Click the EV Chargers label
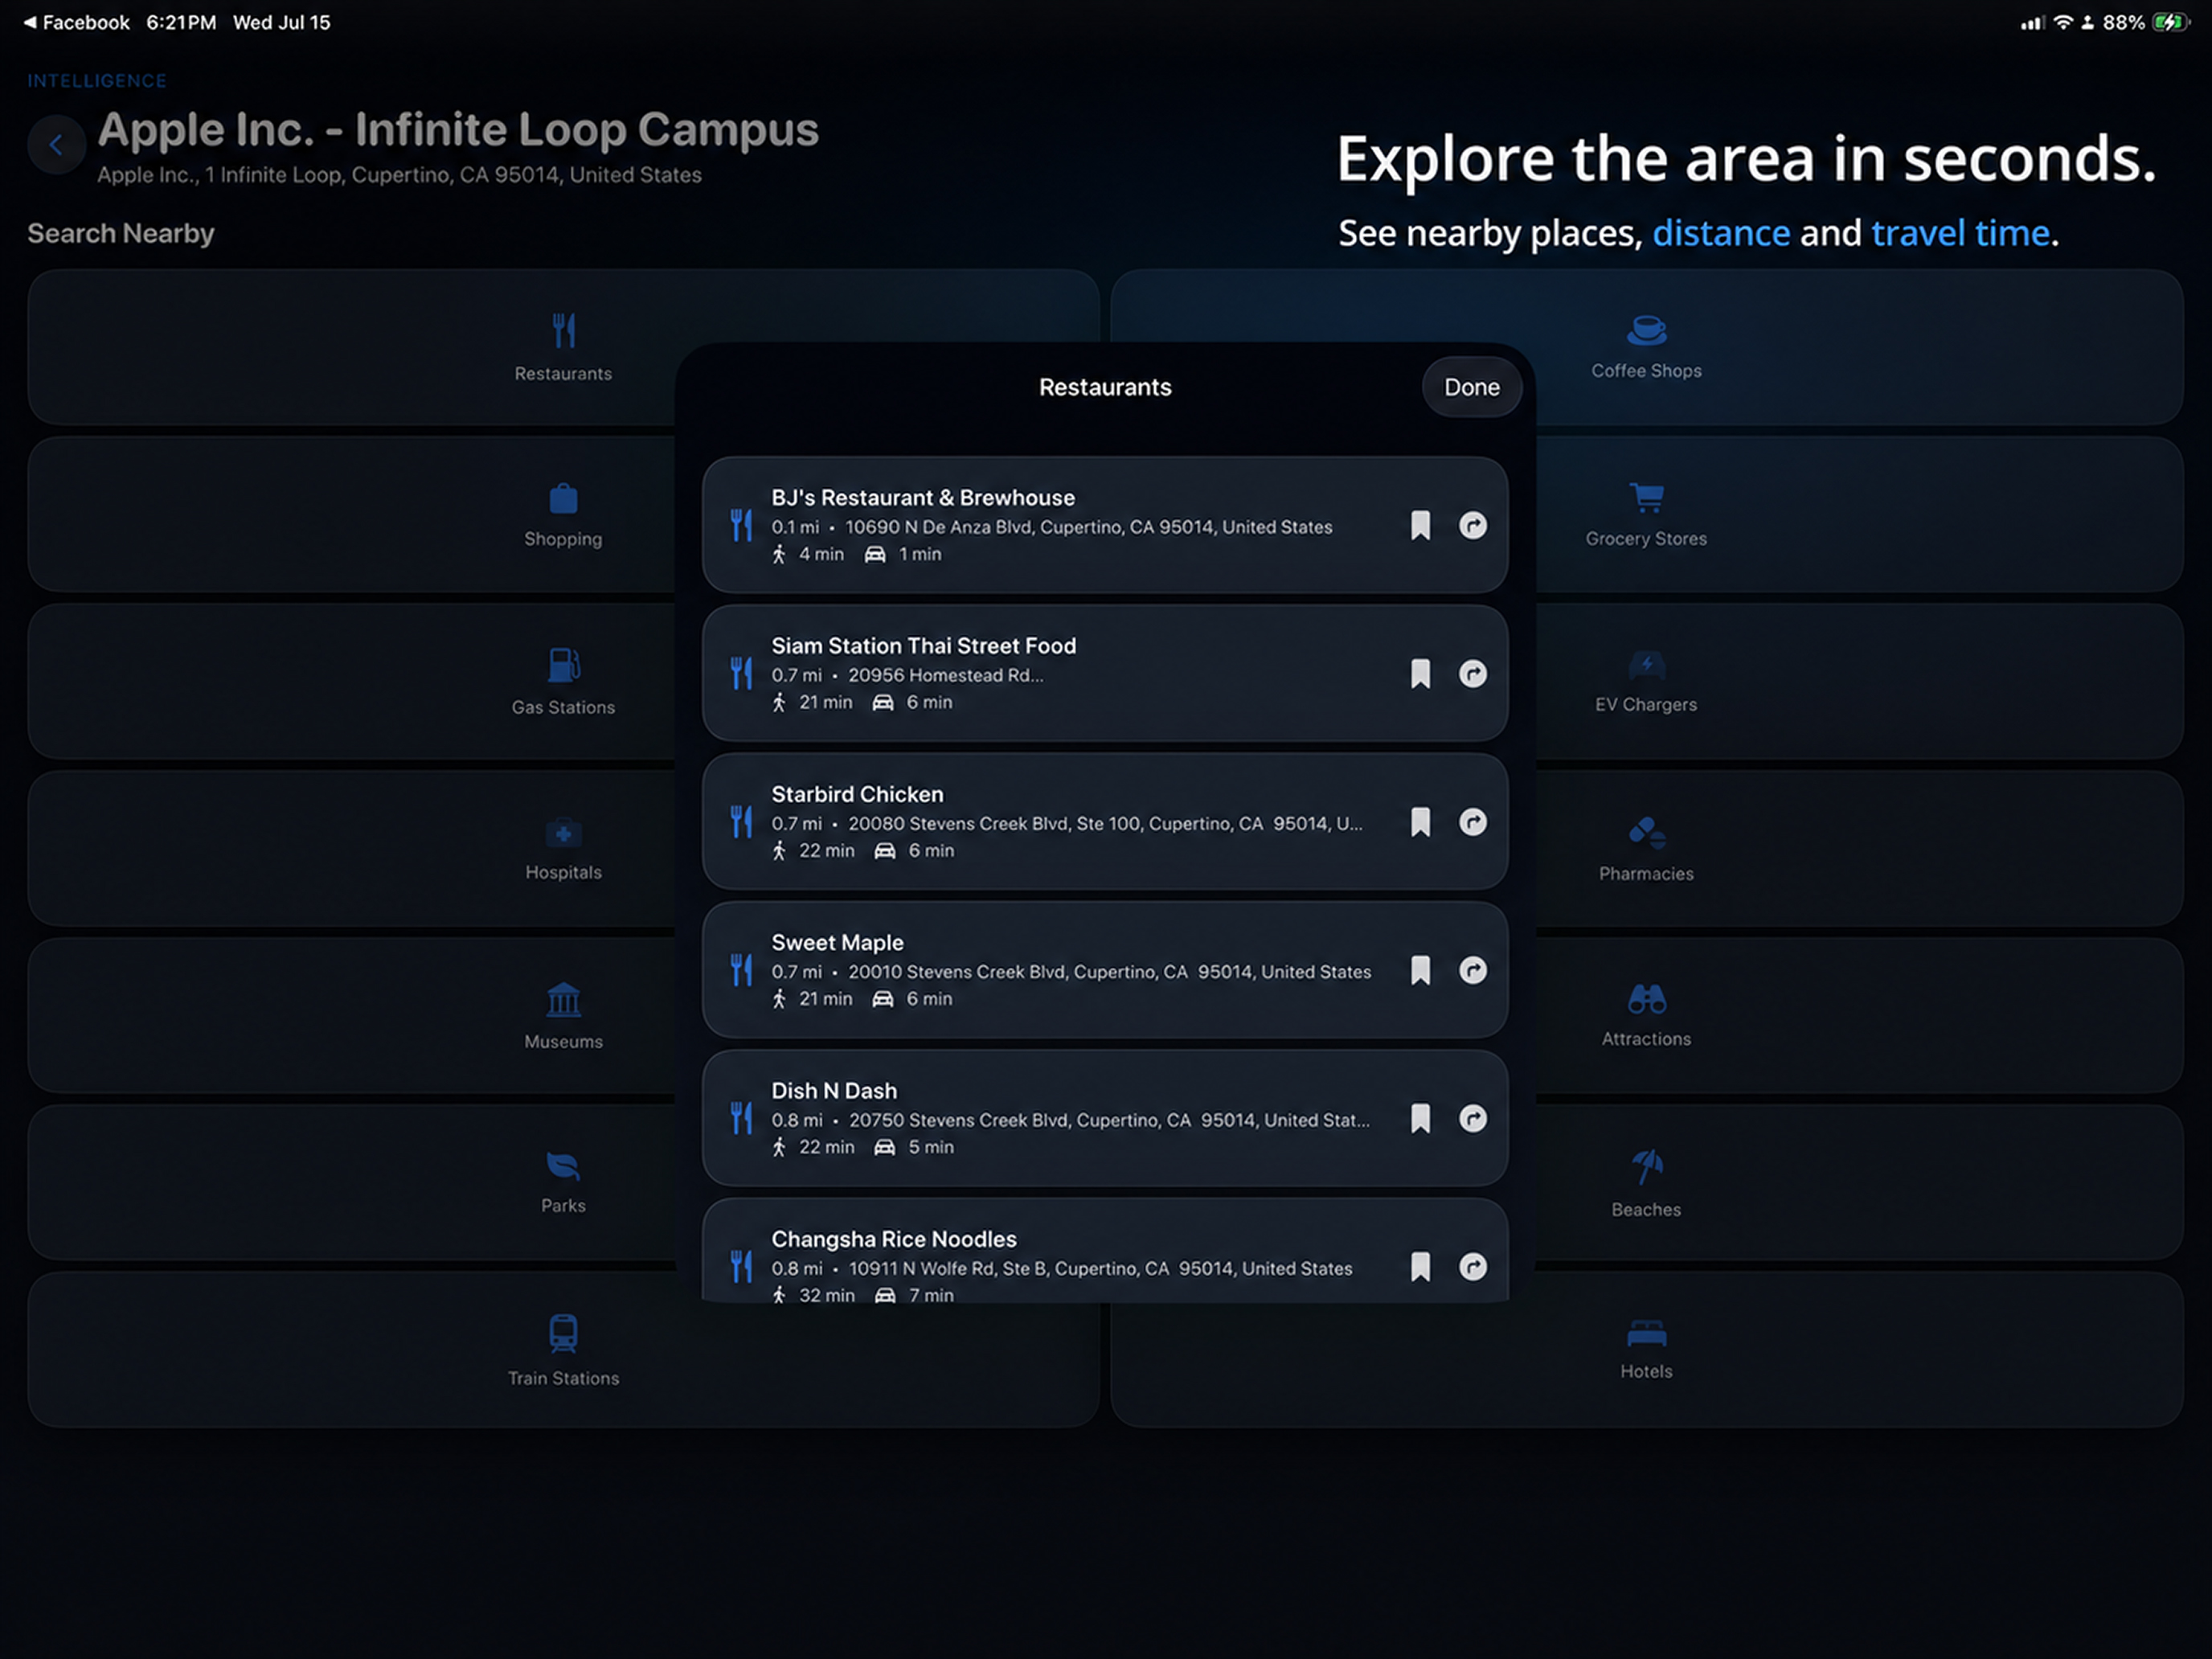This screenshot has height=1659, width=2212. click(x=1646, y=705)
